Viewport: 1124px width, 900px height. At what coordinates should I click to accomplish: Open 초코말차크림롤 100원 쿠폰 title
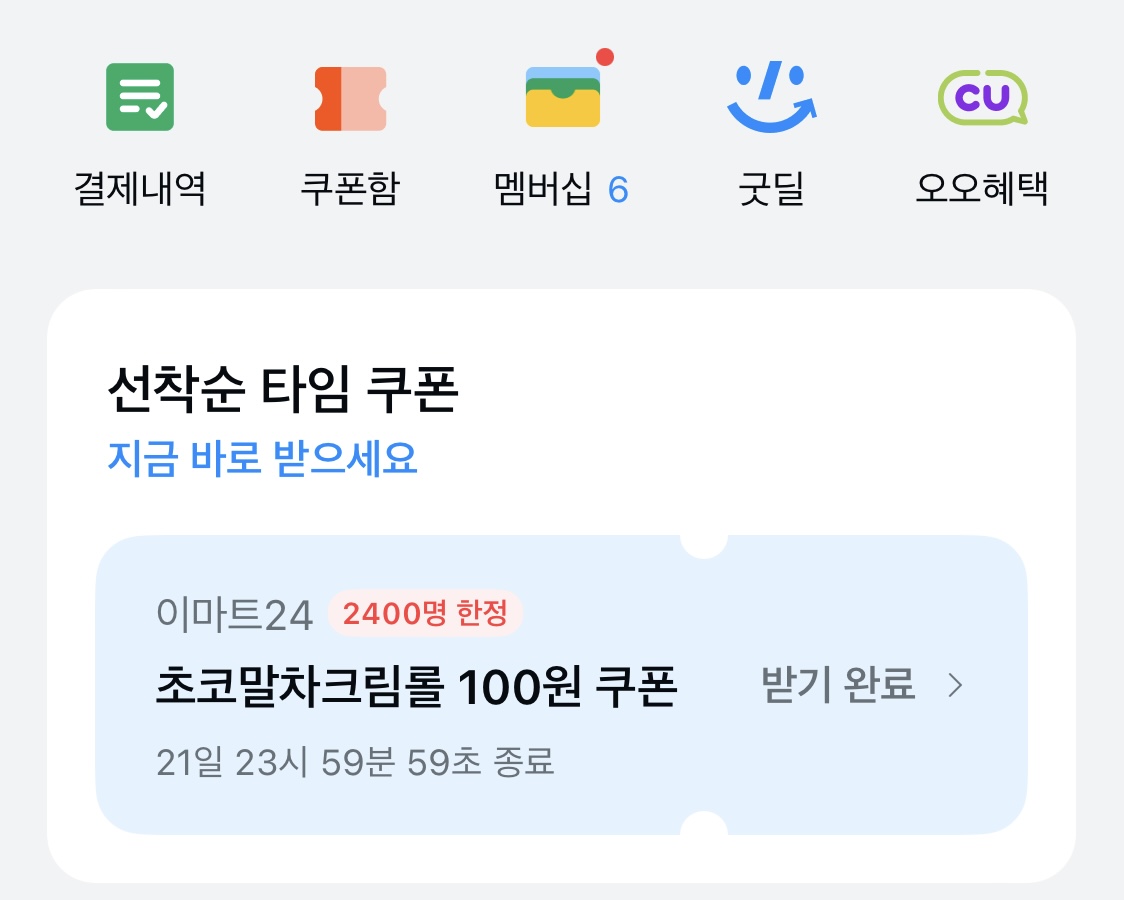point(416,686)
